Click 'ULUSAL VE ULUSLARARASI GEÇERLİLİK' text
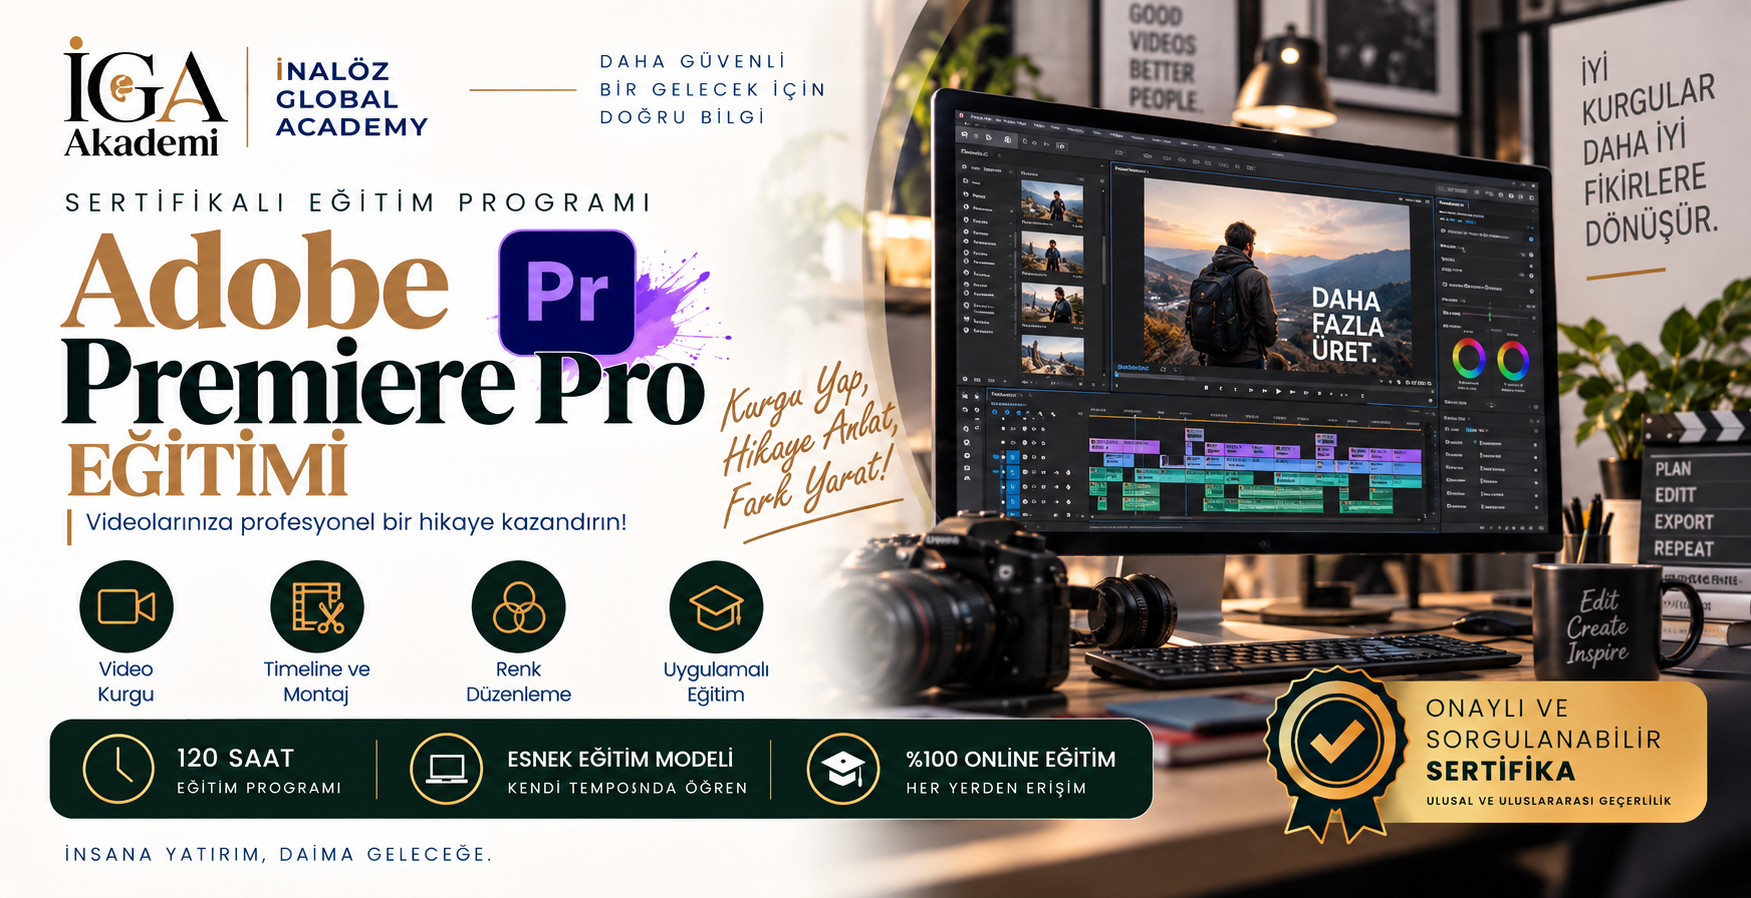 click(1548, 801)
